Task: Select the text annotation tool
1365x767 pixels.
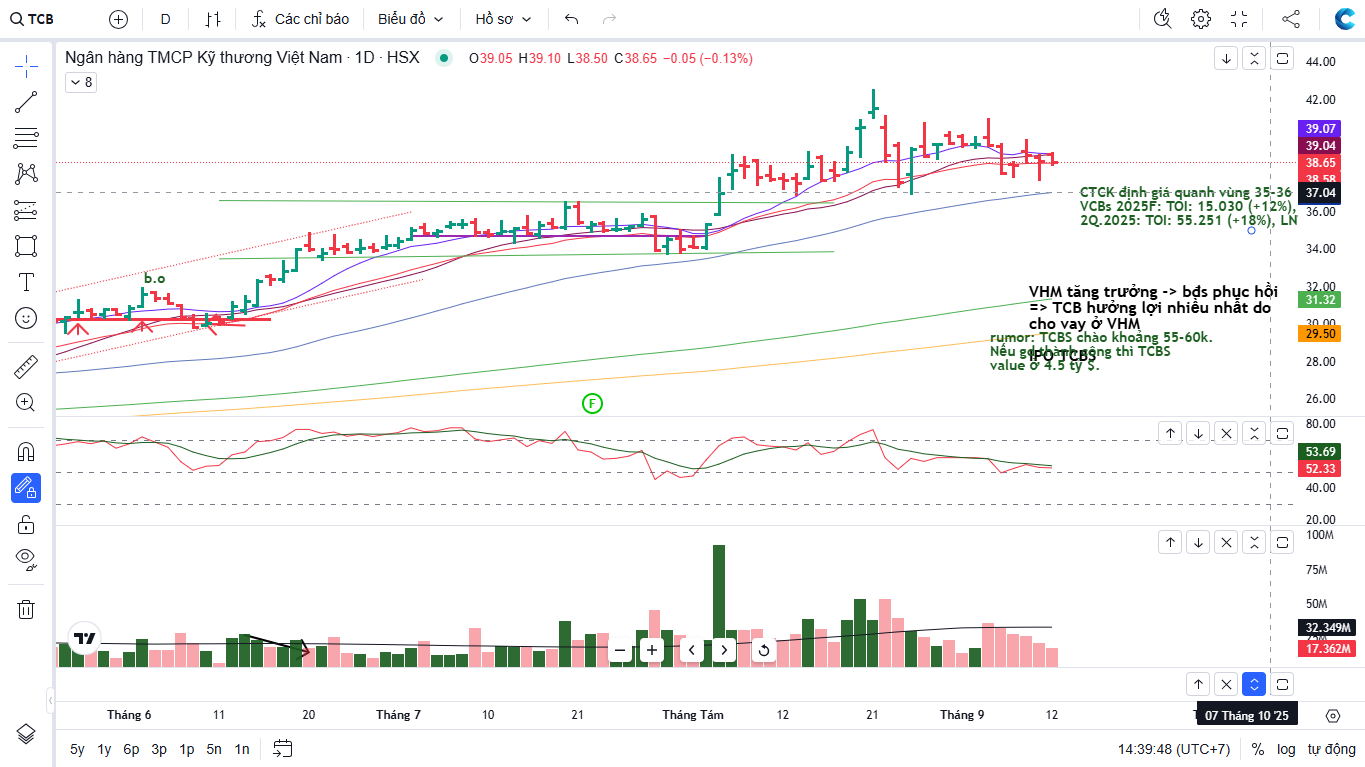Action: point(26,282)
